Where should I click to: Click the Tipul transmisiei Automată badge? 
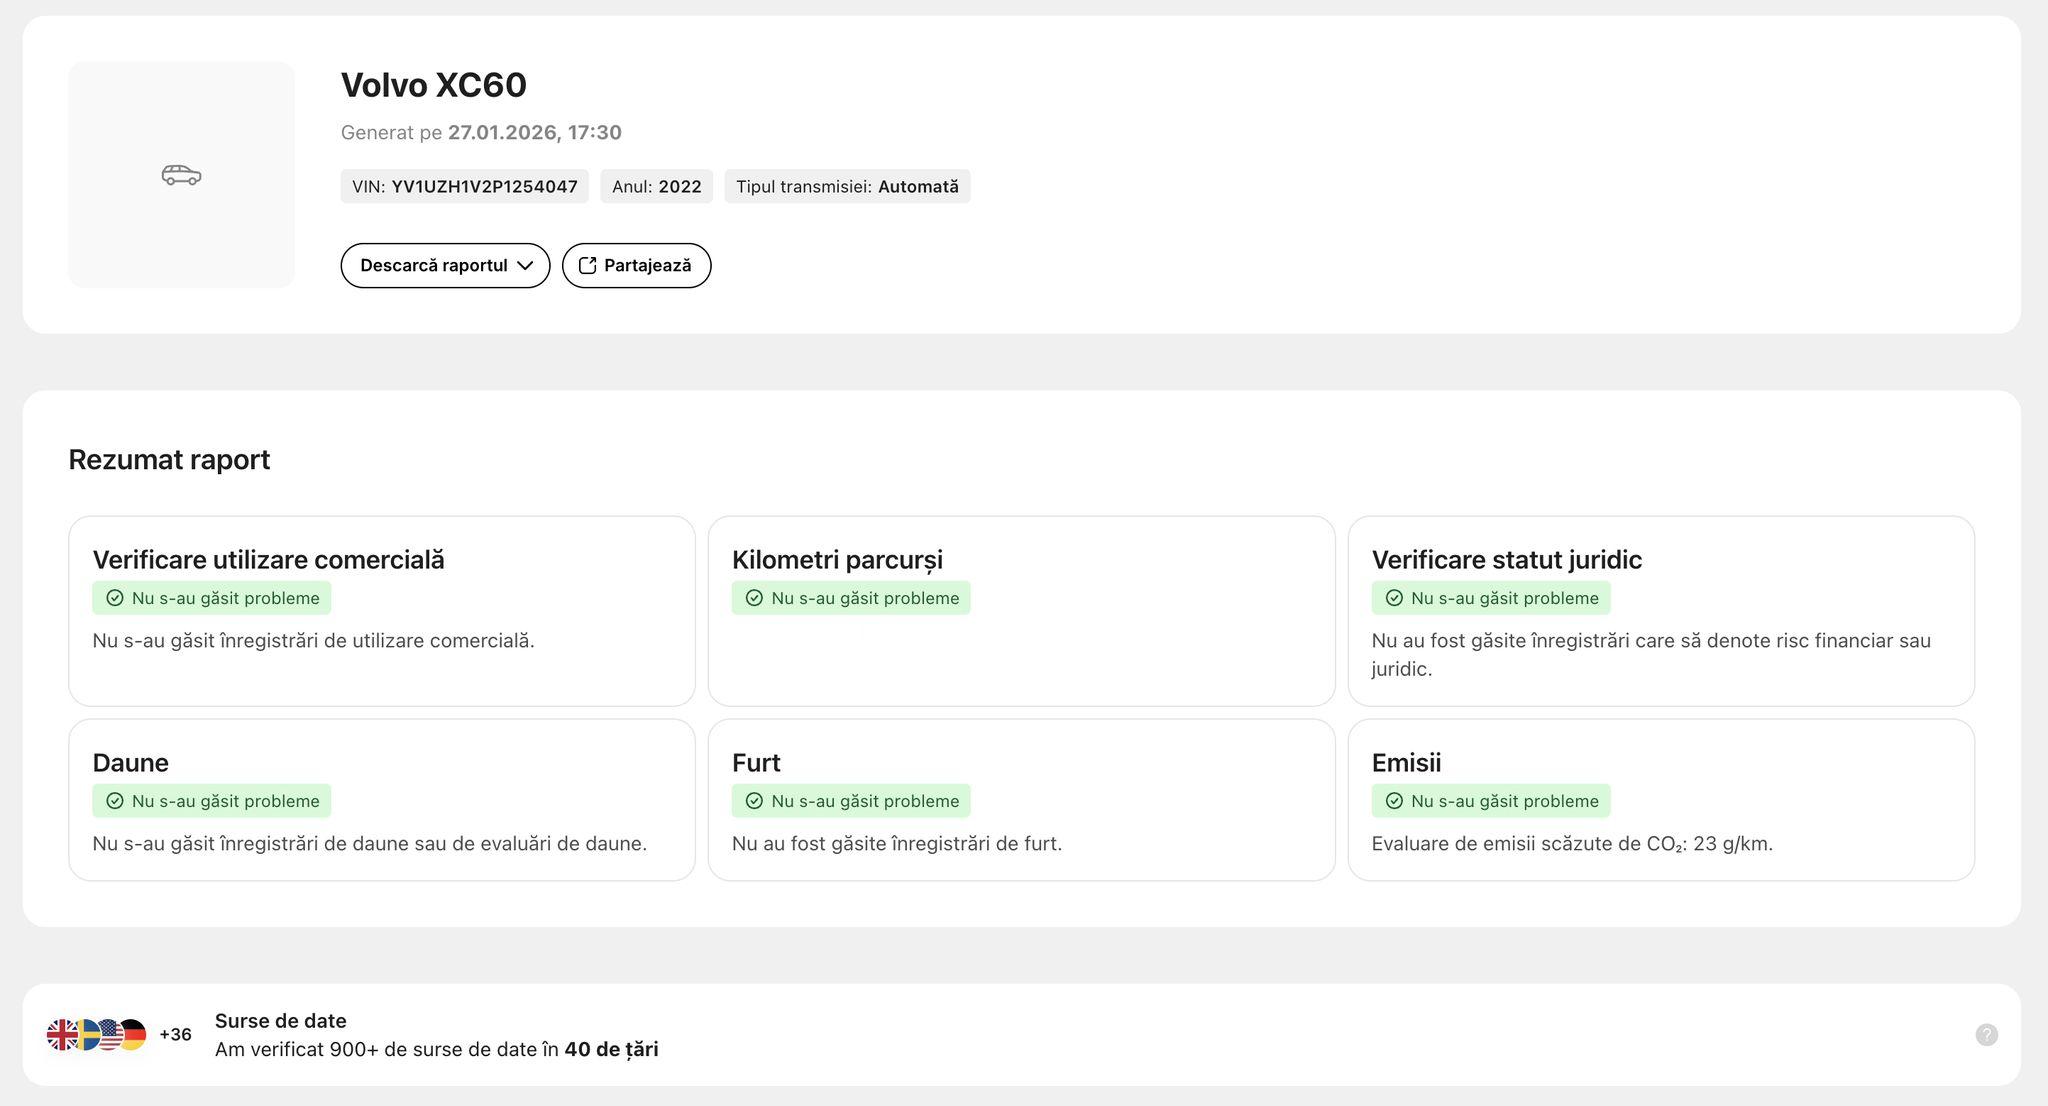pos(847,187)
